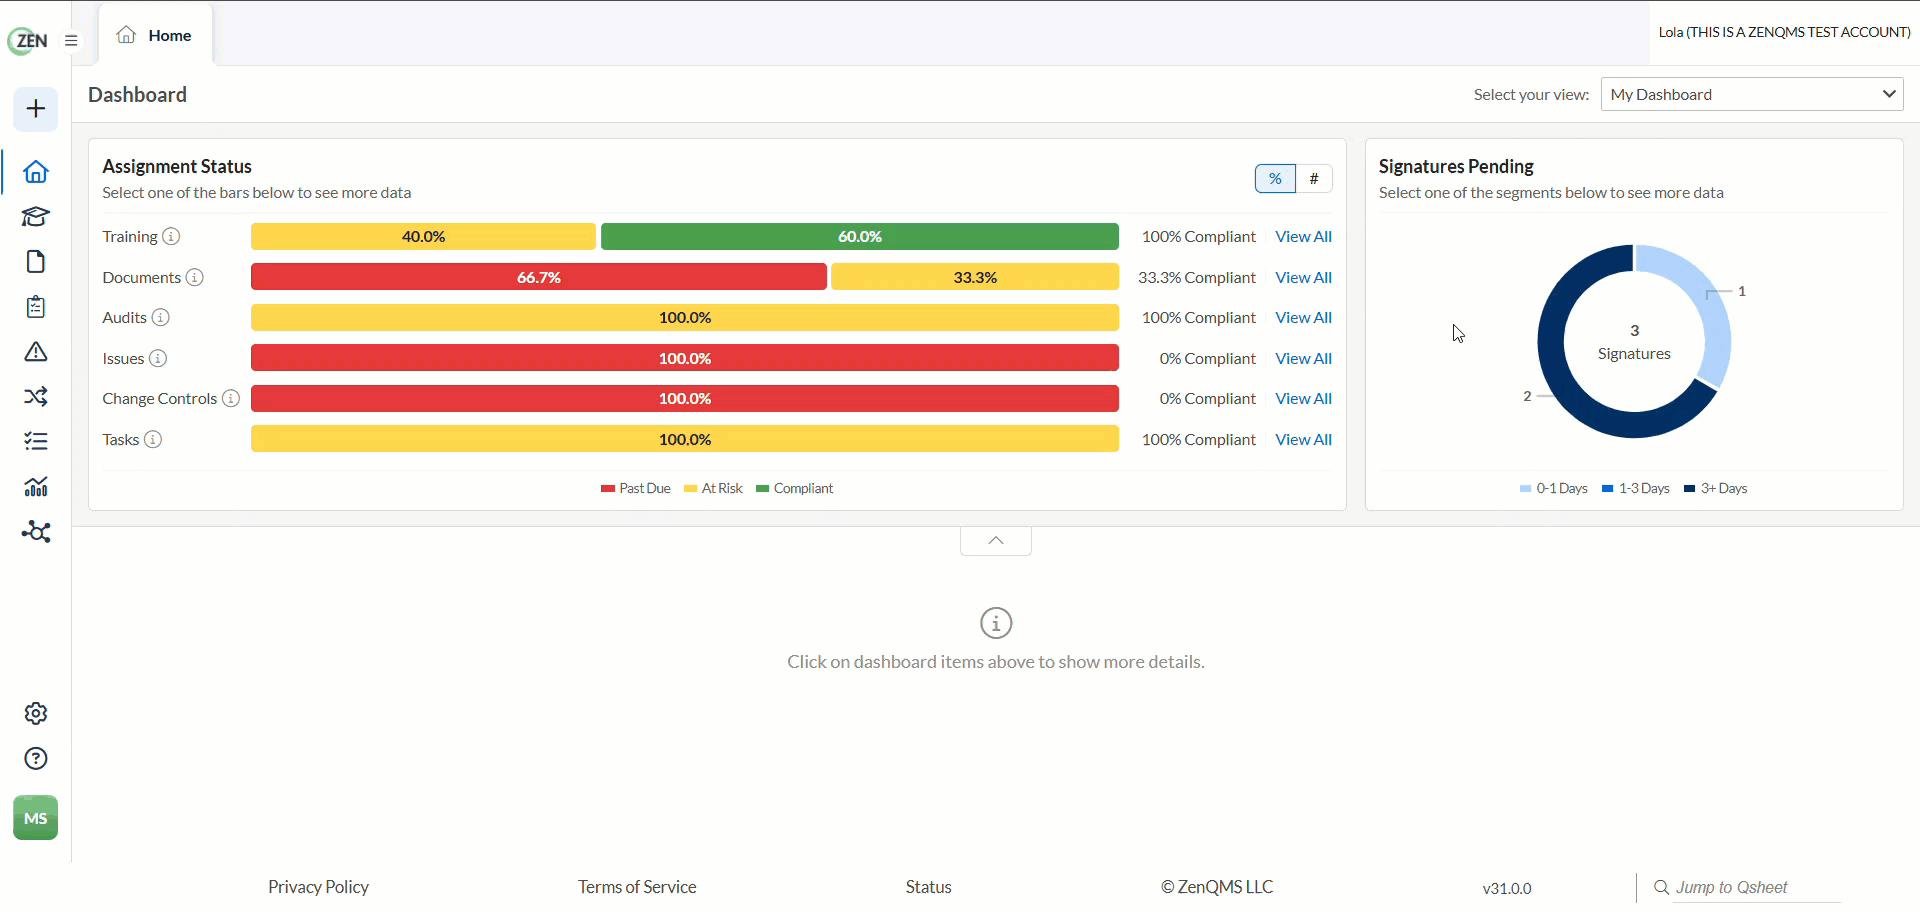1920x912 pixels.
Task: Open the Reports chart icon in sidebar
Action: (x=36, y=487)
